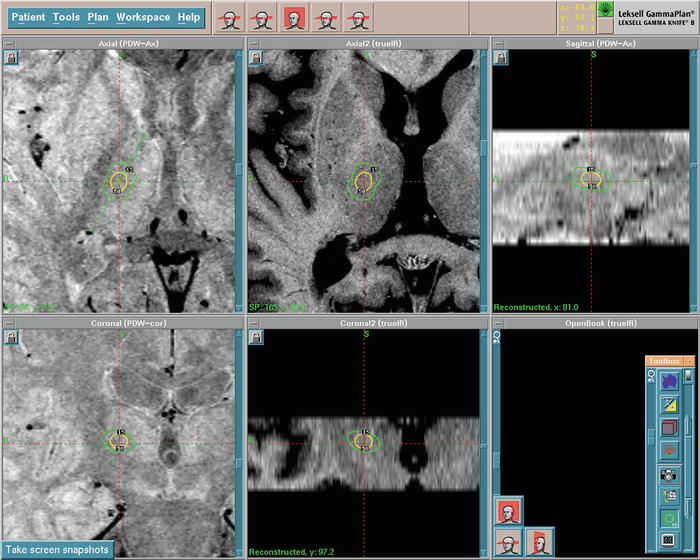Image resolution: width=700 pixels, height=560 pixels.
Task: Click the camera snapshot icon in Toolbox
Action: coord(669,473)
